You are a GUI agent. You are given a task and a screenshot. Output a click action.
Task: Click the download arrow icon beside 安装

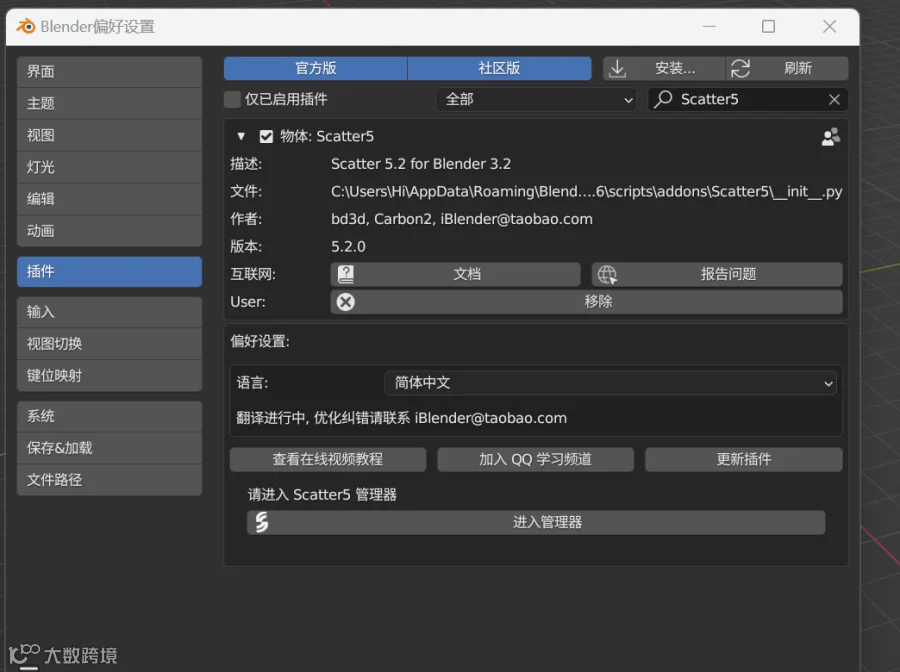tap(617, 68)
